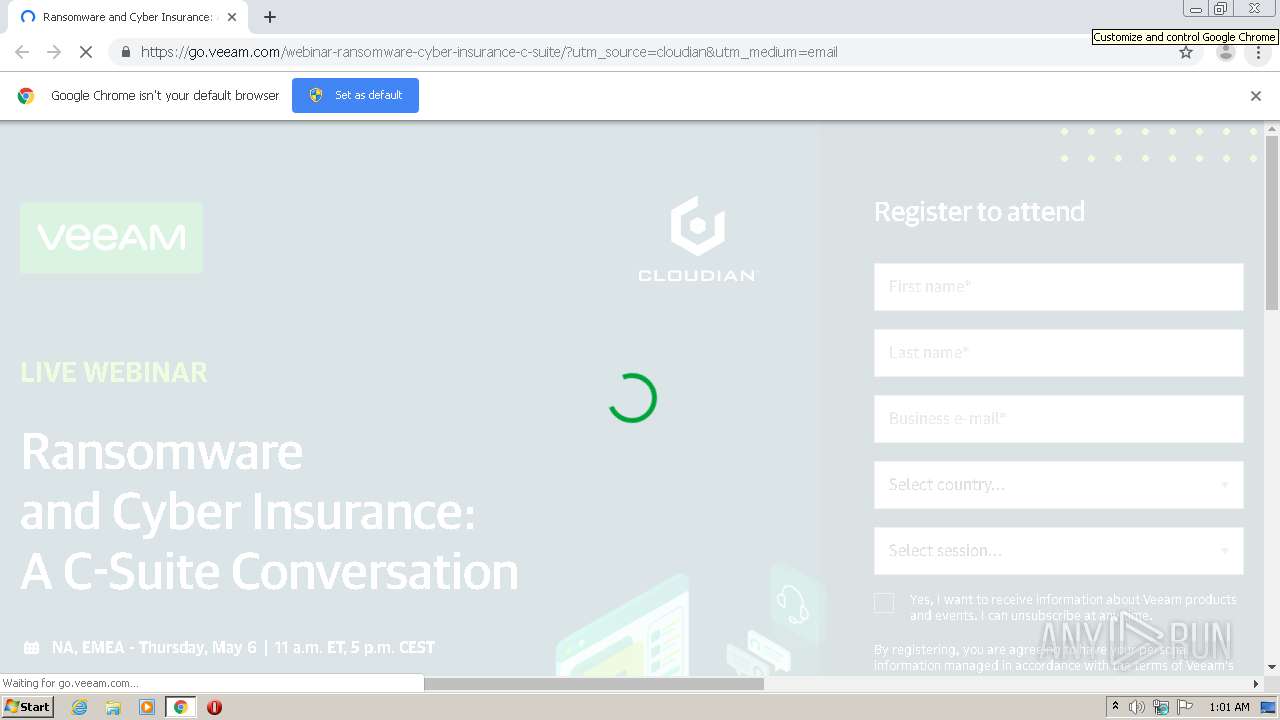Open the Windows Start menu

[x=28, y=707]
